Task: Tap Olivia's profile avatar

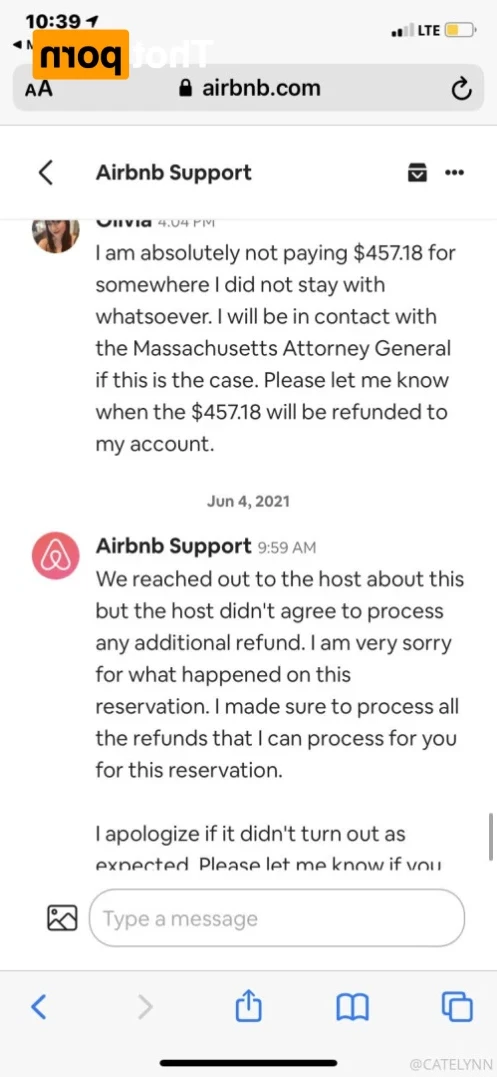Action: [x=56, y=233]
